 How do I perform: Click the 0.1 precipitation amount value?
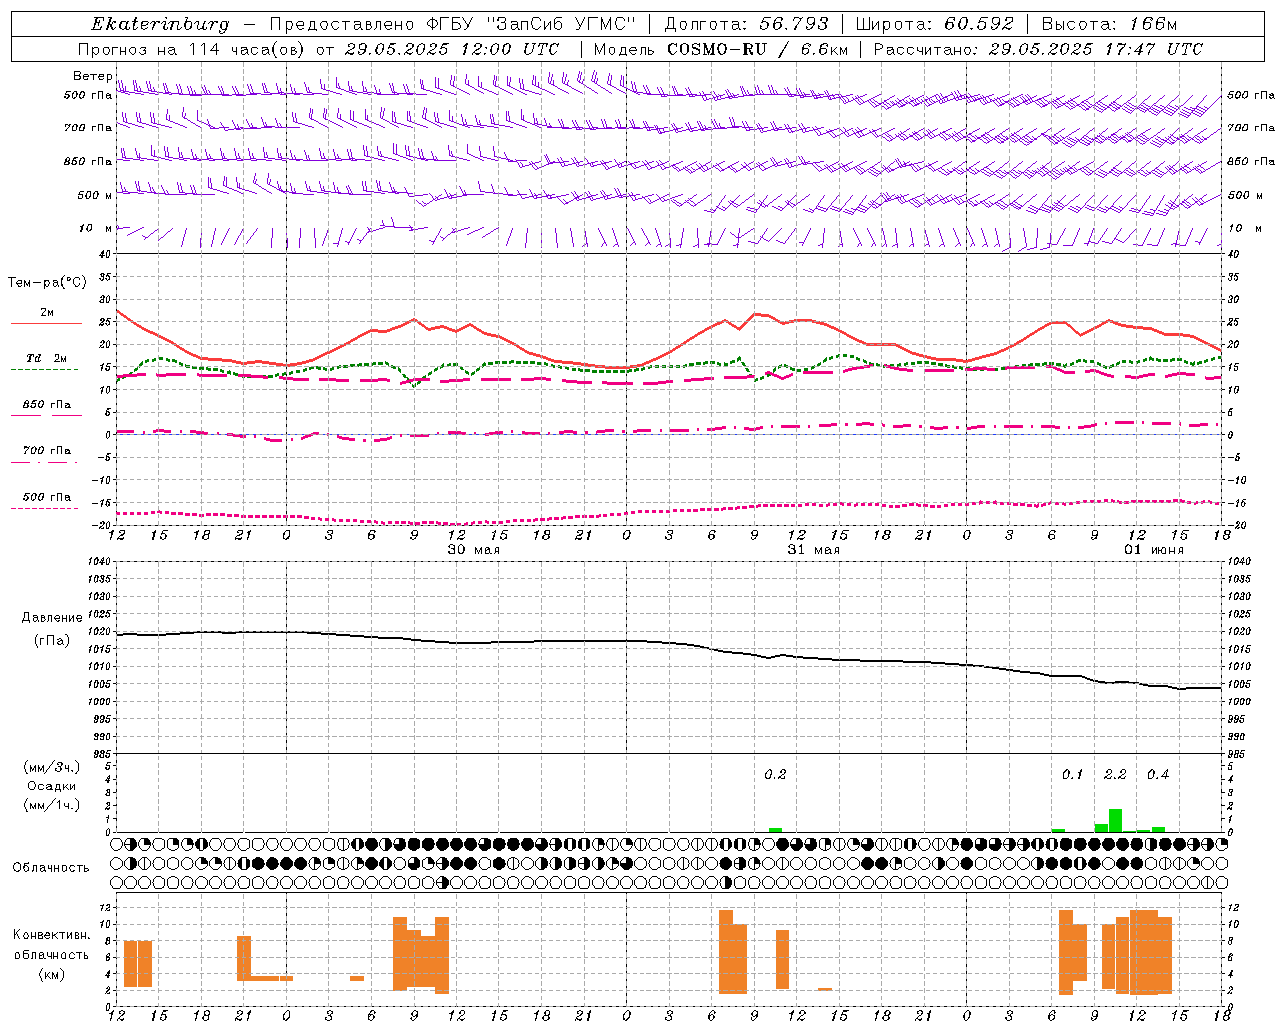[1072, 775]
